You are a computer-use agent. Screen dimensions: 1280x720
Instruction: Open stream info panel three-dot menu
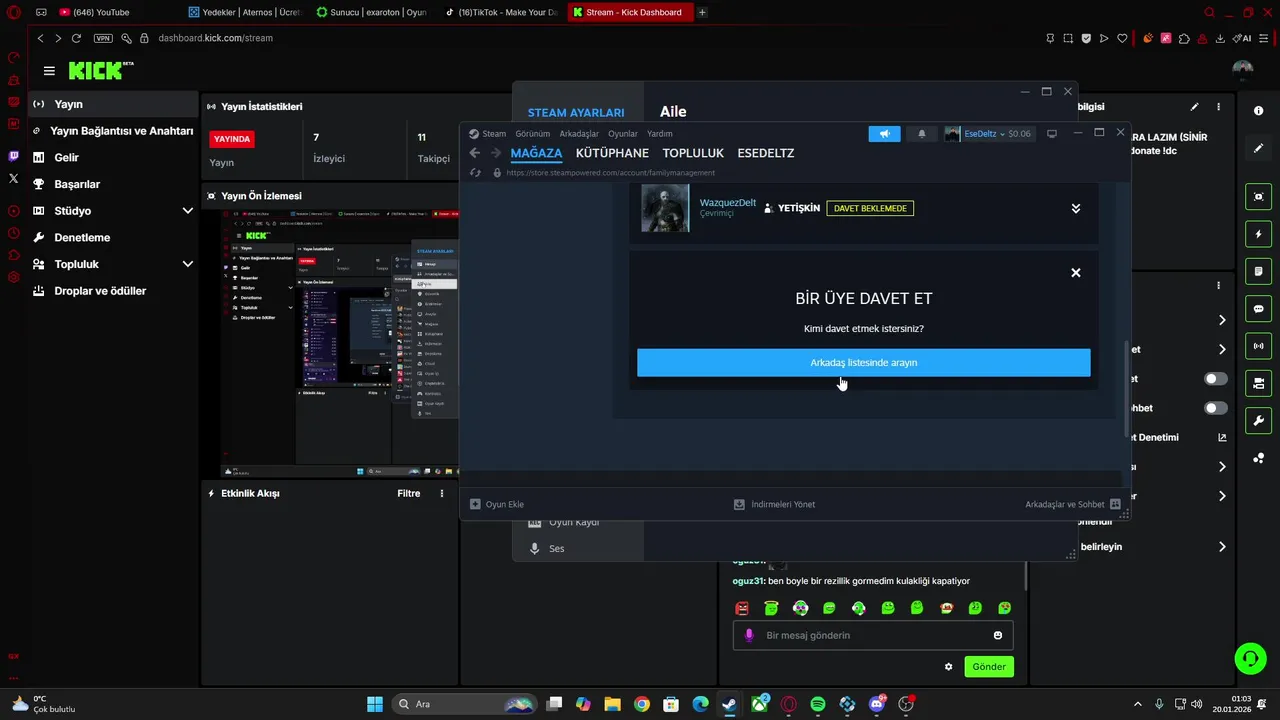coord(1218,106)
